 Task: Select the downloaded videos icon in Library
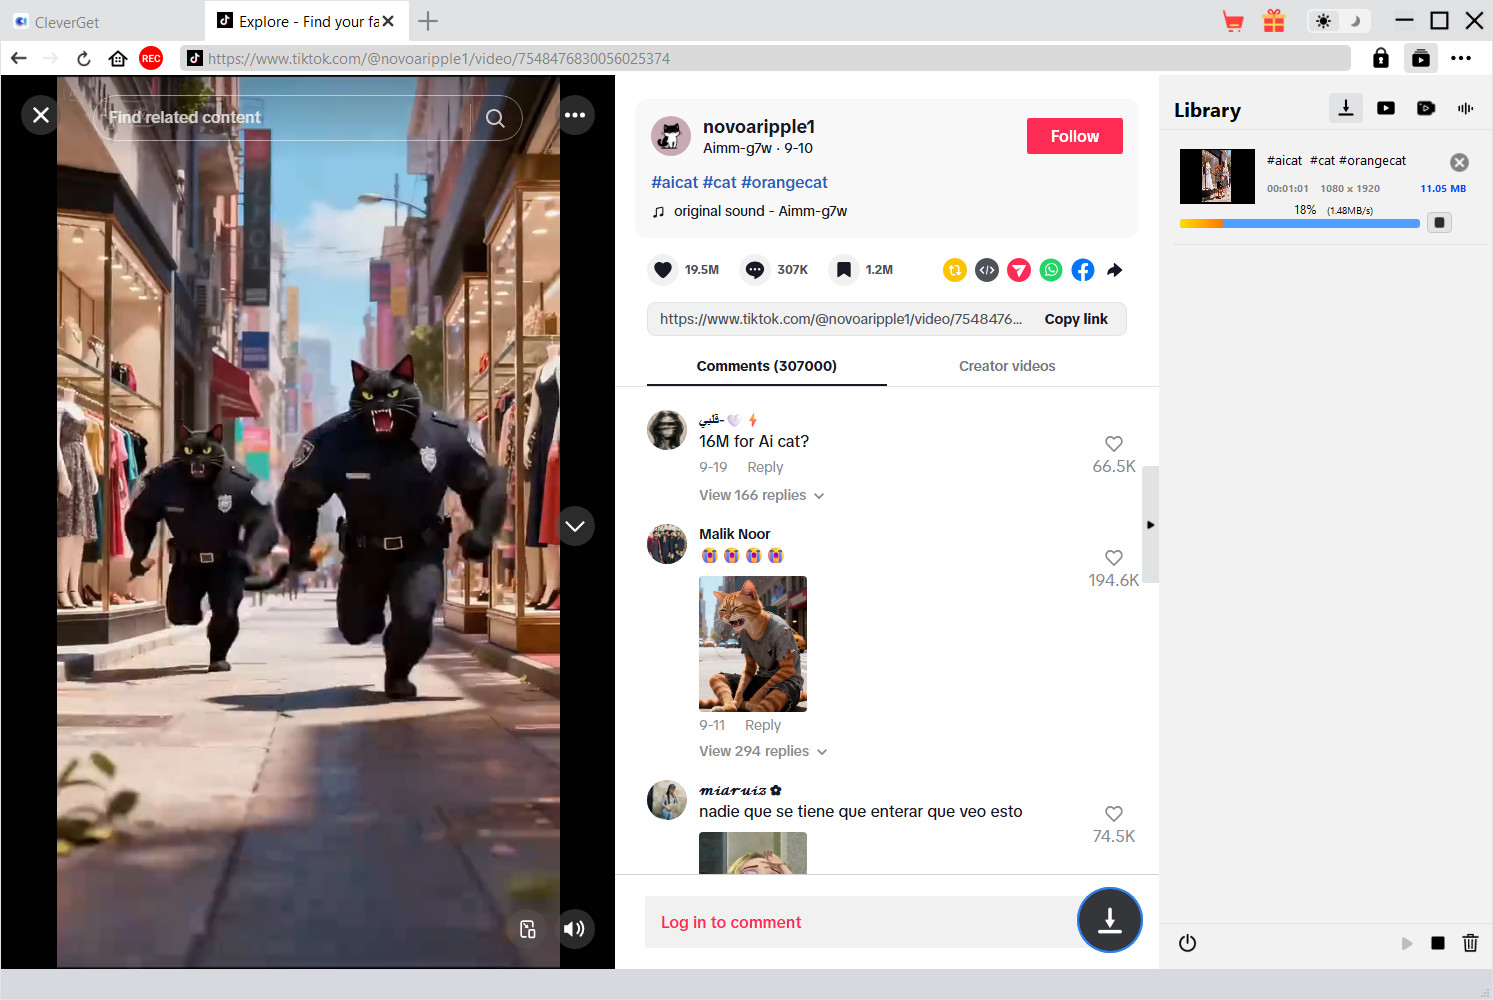1385,108
